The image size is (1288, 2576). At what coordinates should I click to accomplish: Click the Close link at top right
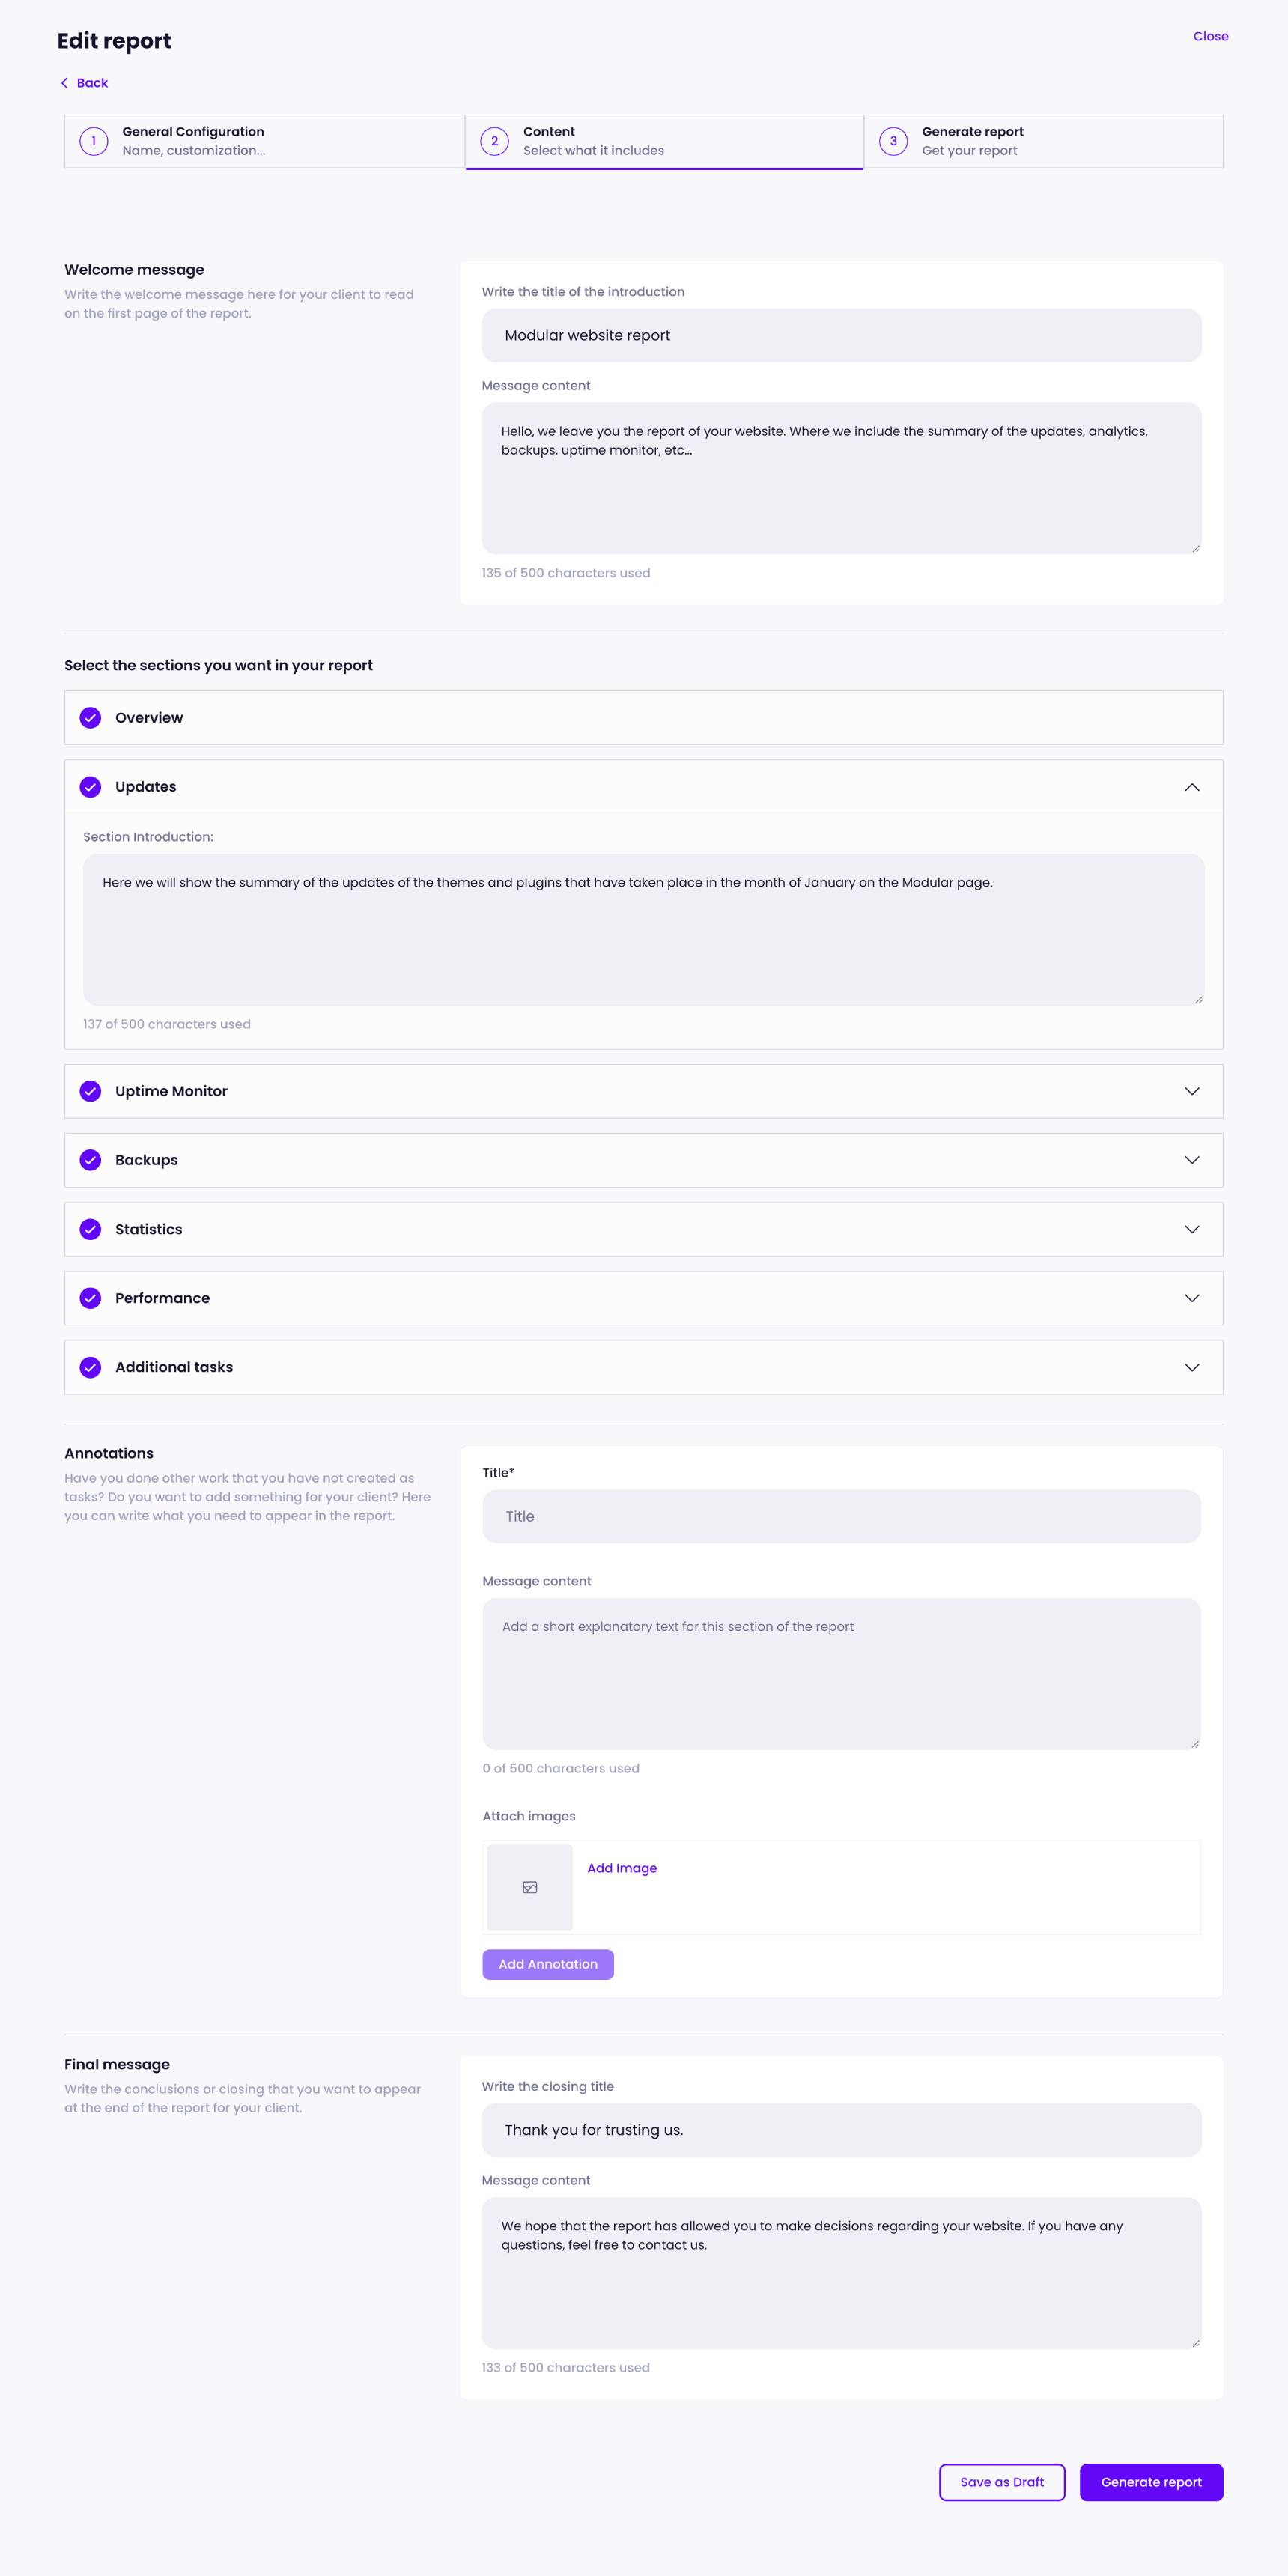click(1210, 36)
